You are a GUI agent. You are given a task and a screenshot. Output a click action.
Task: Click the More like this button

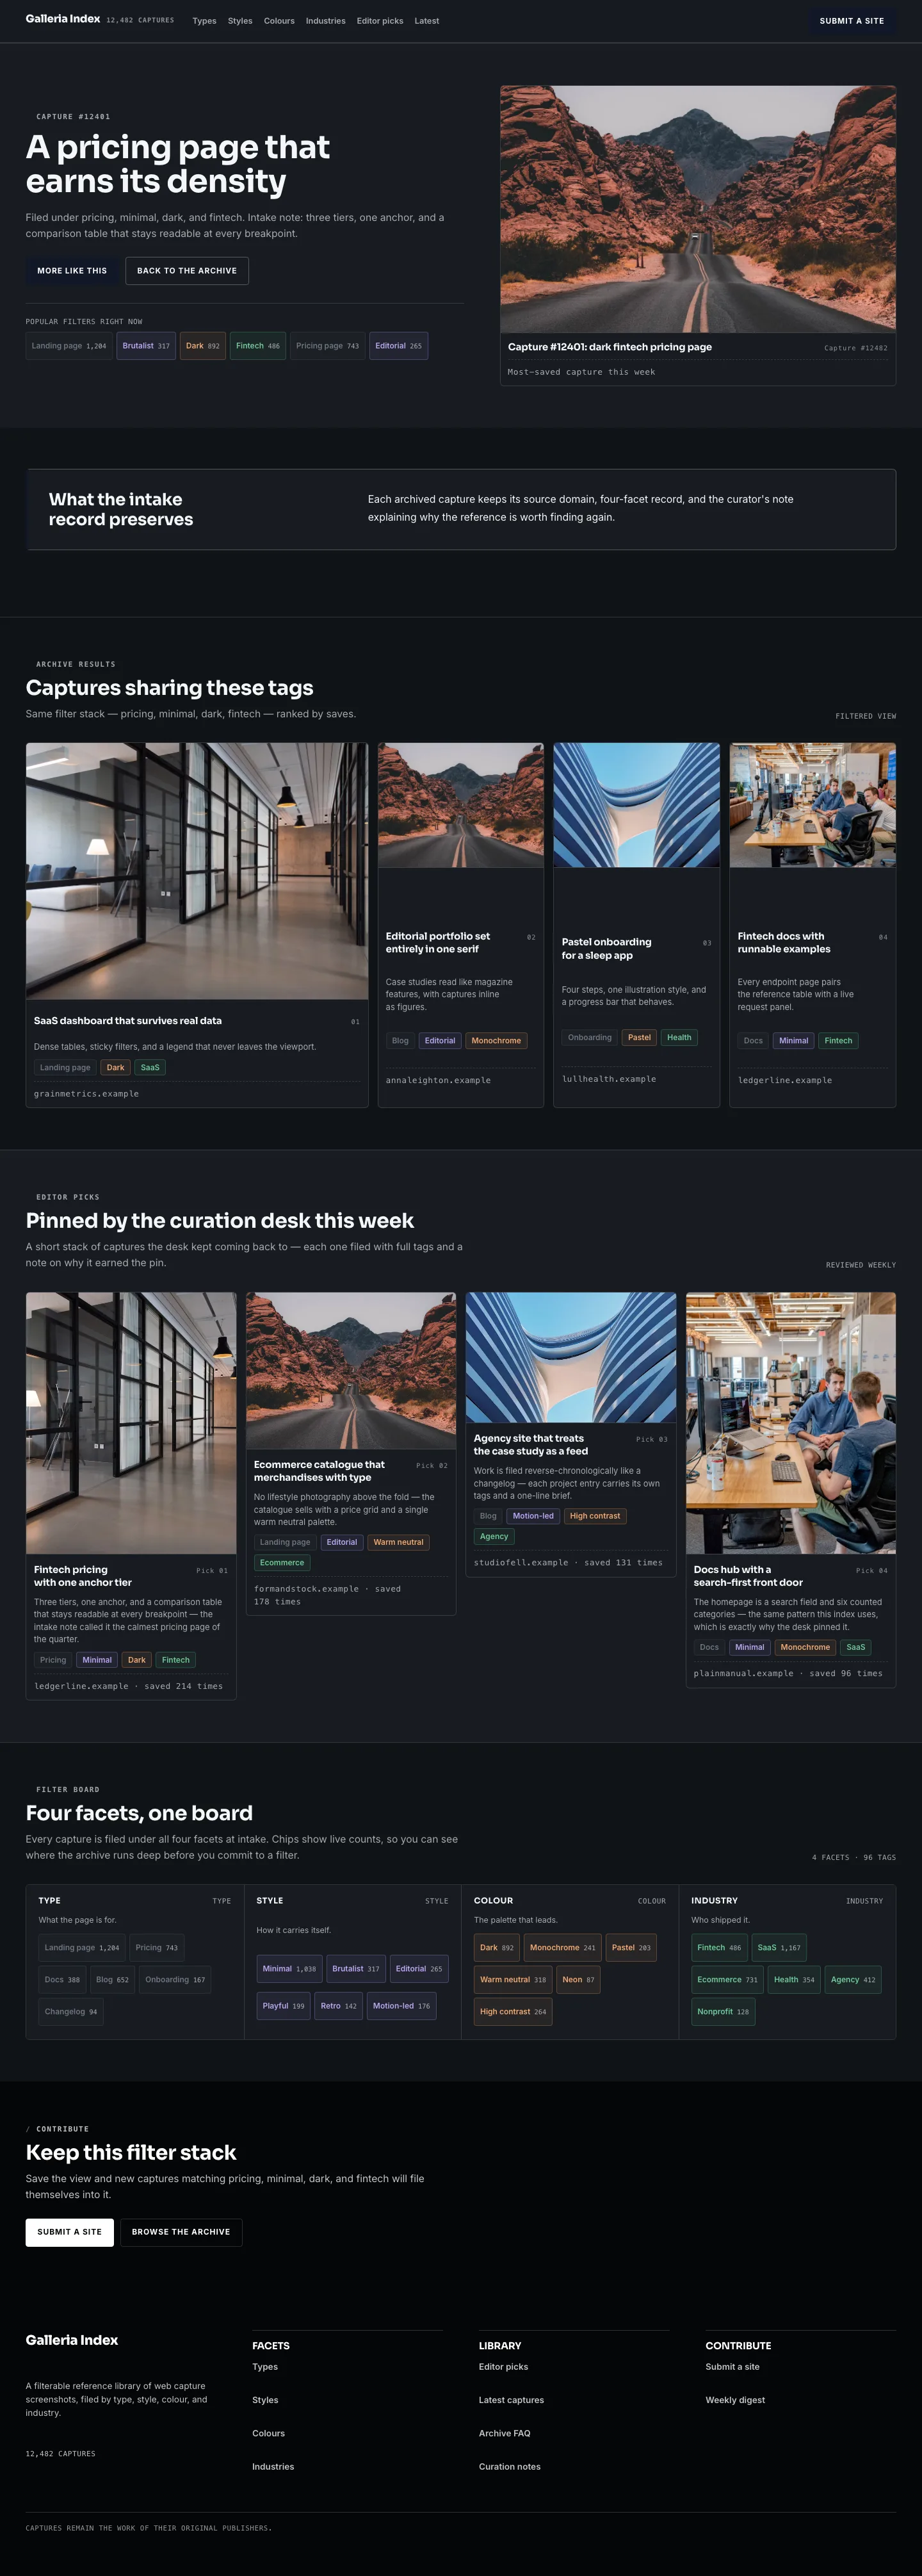point(72,271)
